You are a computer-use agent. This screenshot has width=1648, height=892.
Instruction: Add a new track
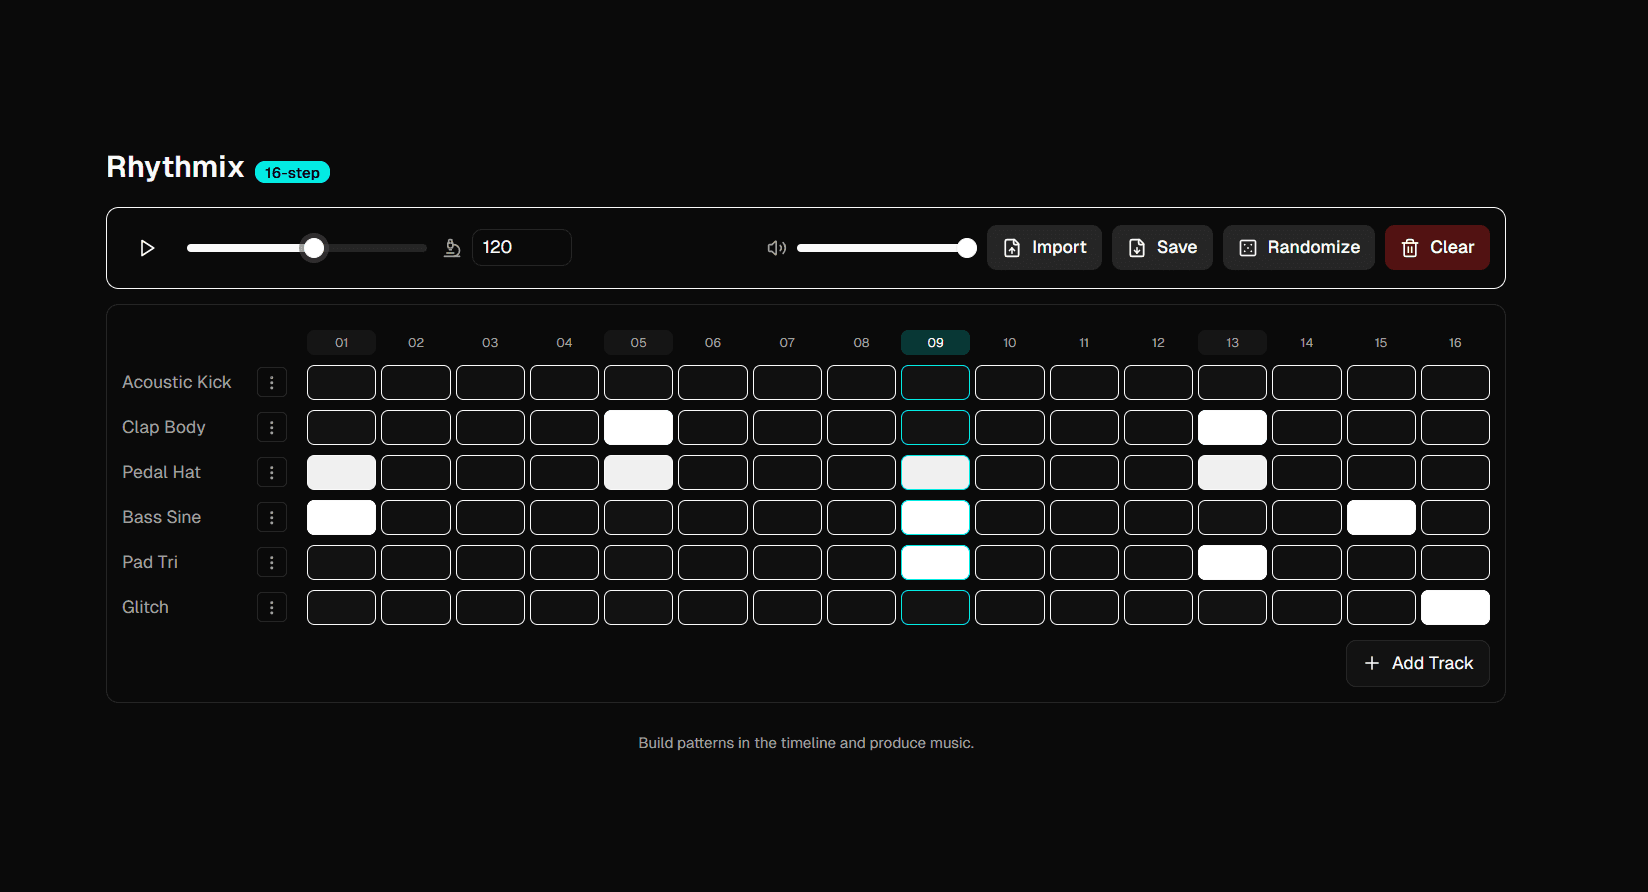click(1418, 663)
